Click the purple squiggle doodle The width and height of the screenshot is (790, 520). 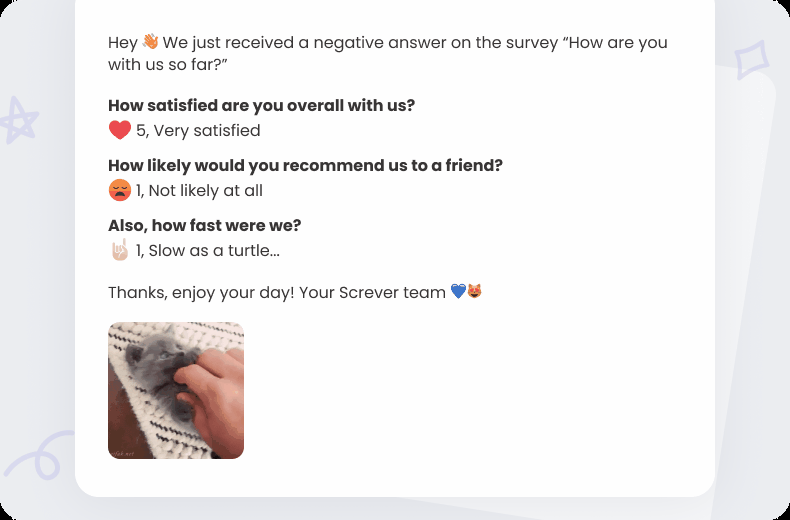click(40, 455)
